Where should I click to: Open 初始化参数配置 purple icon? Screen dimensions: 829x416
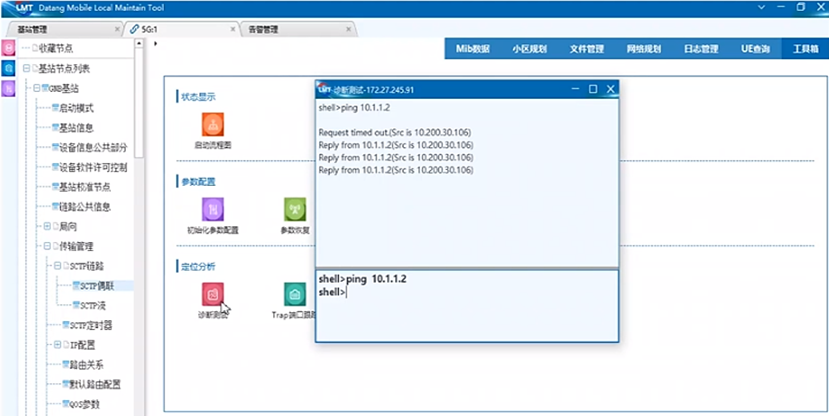(x=213, y=209)
